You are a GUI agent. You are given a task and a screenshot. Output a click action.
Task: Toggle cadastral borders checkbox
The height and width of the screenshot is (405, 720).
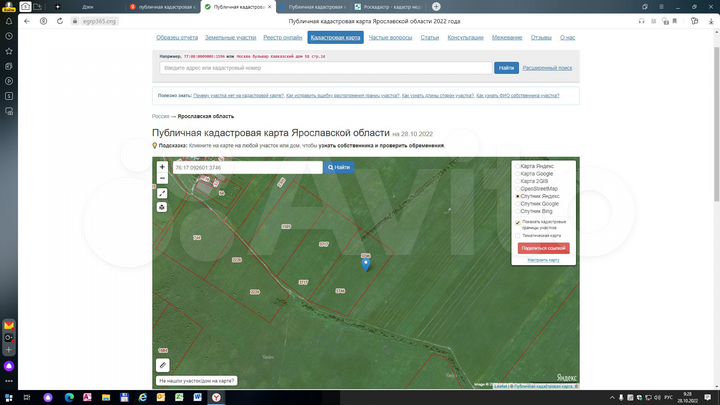pos(518,223)
